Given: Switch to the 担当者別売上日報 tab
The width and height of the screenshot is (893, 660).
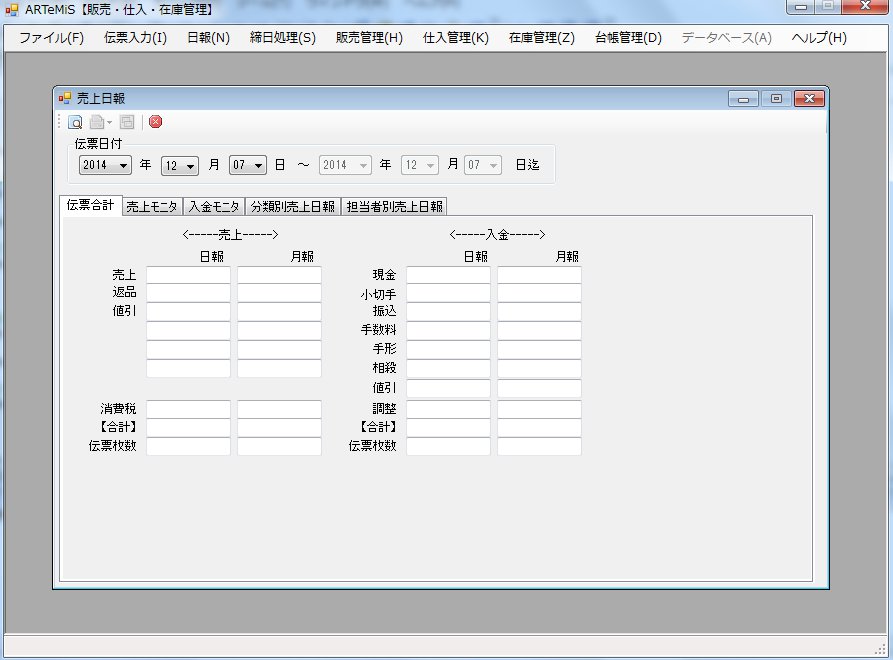Looking at the screenshot, I should click(x=394, y=207).
